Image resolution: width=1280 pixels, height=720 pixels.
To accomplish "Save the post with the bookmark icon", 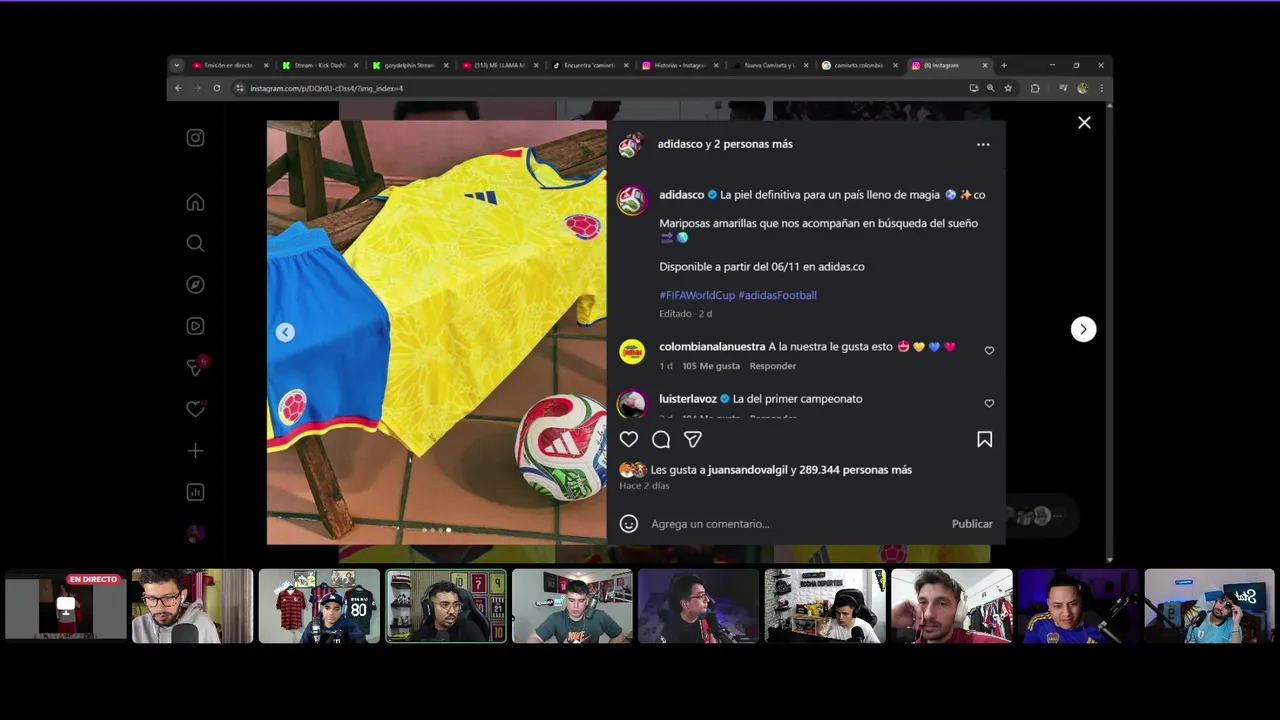I will tap(985, 439).
